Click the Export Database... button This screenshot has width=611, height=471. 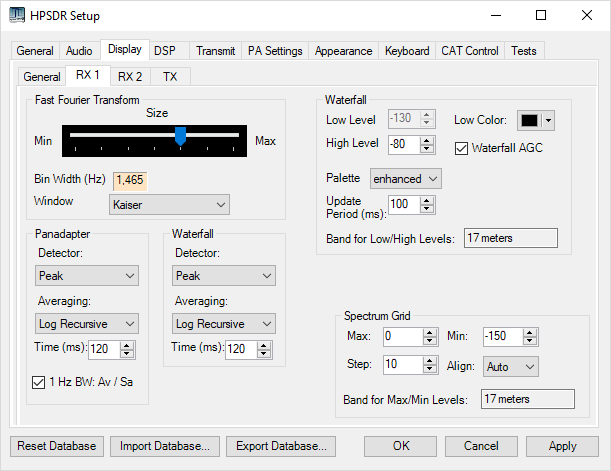point(281,446)
